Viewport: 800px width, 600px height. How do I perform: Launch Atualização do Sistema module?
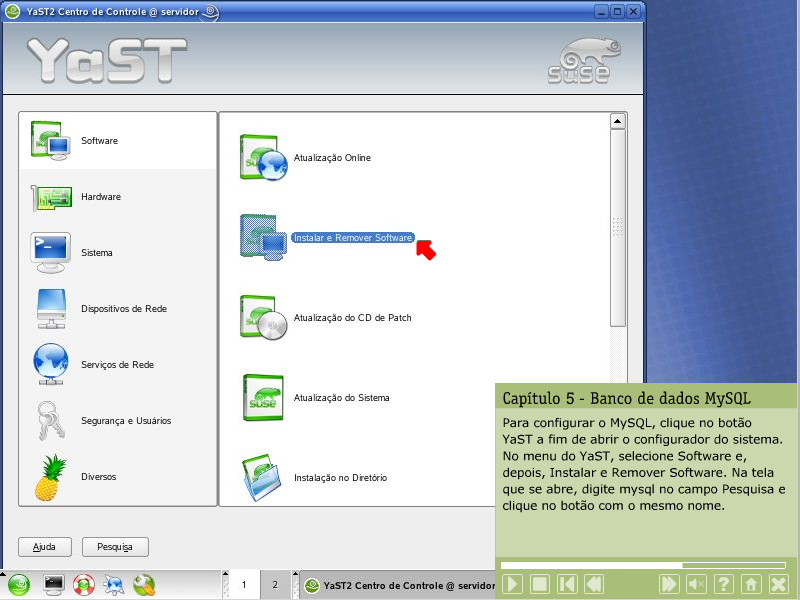coord(341,398)
